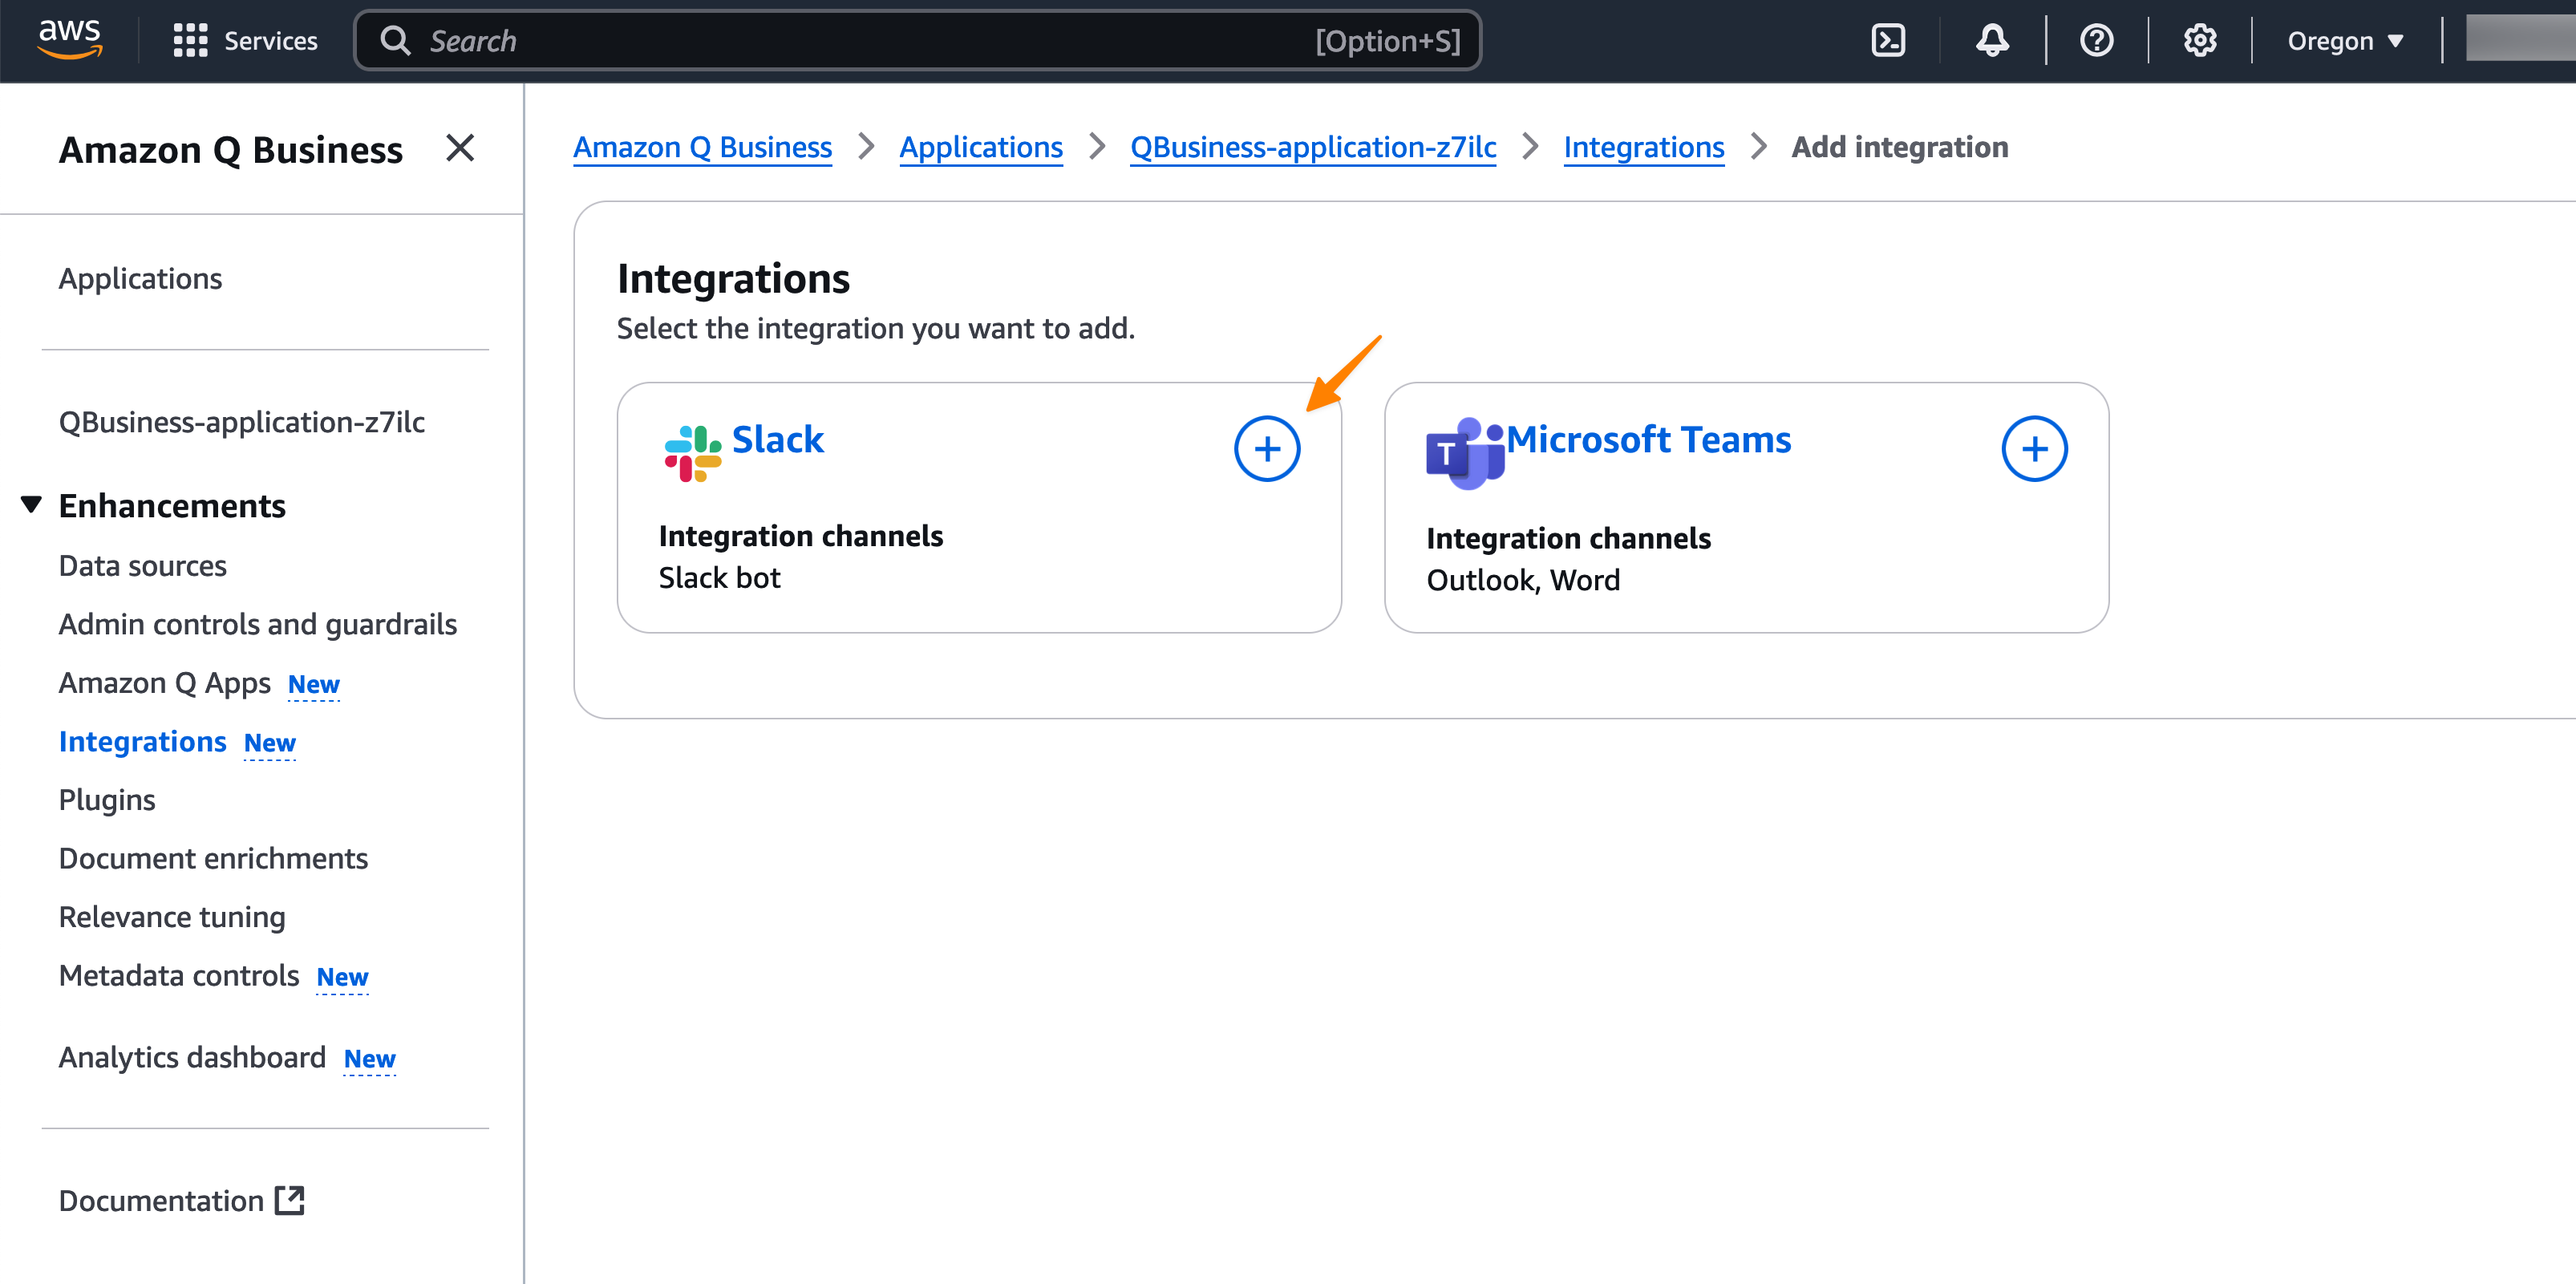Open the notifications bell
2576x1284 pixels.
1991,41
